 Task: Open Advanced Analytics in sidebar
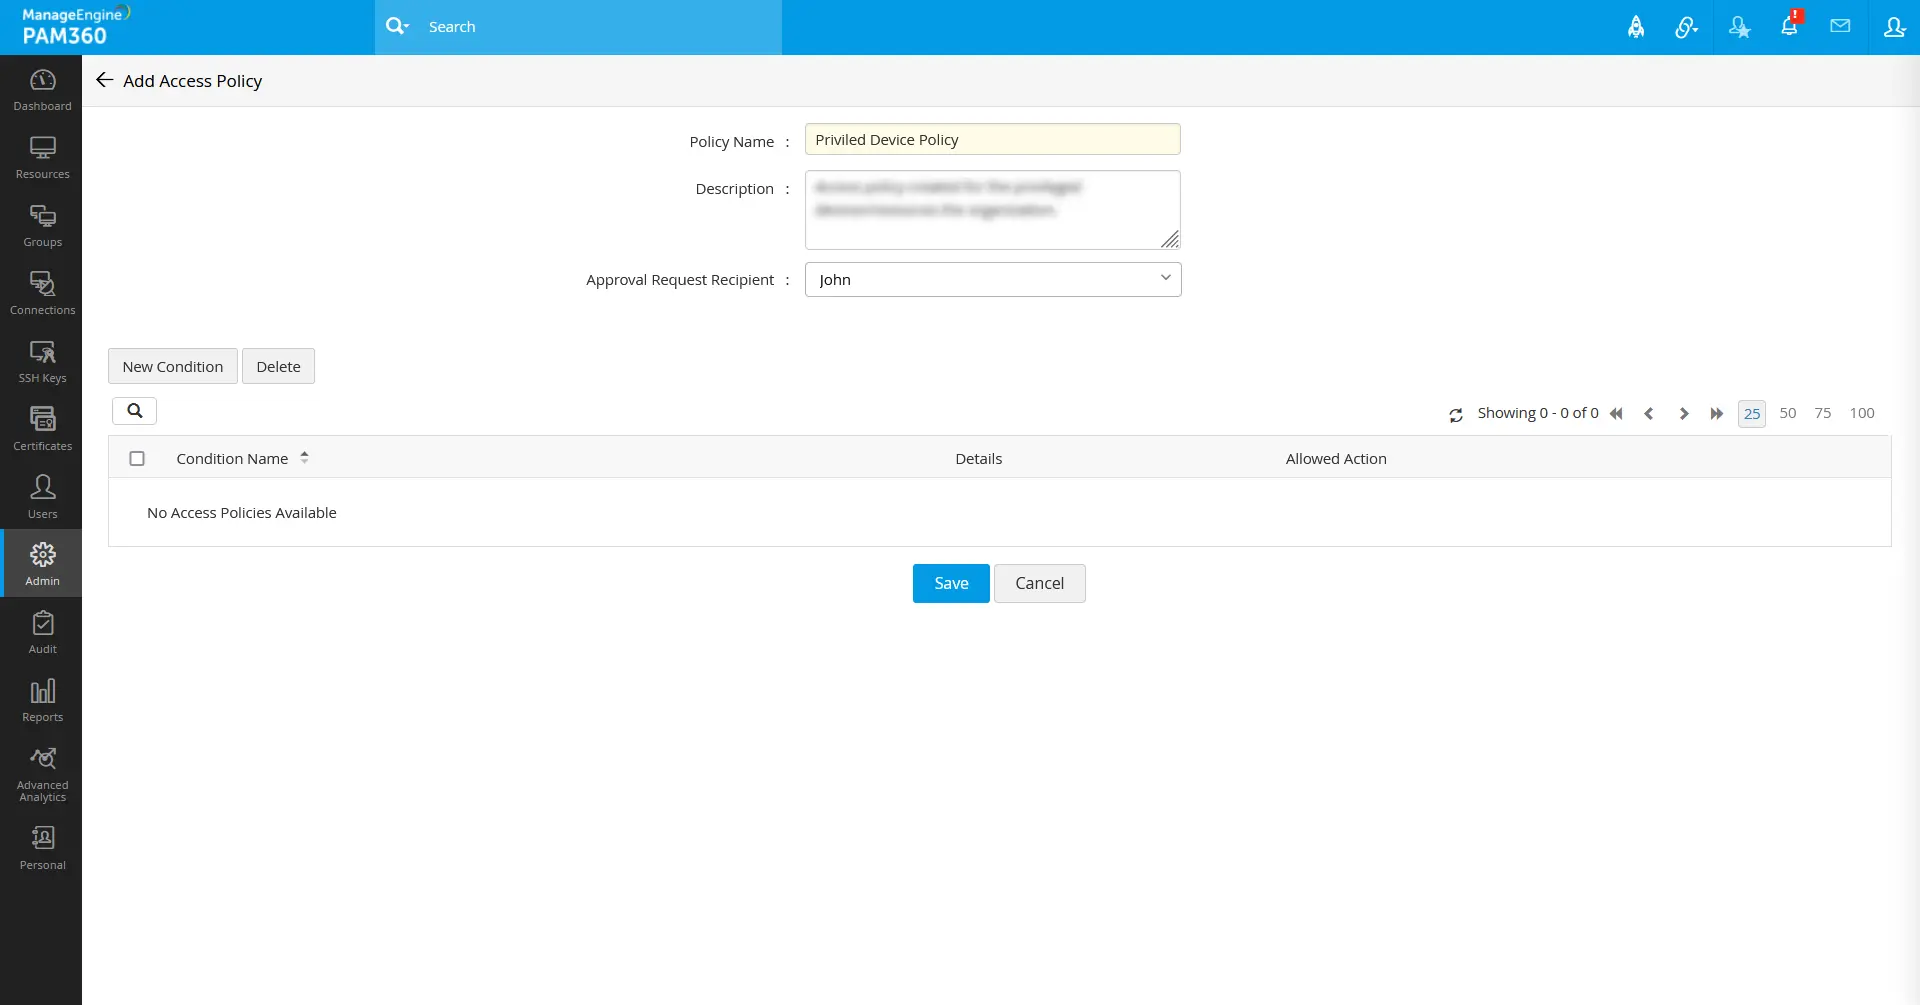(42, 775)
